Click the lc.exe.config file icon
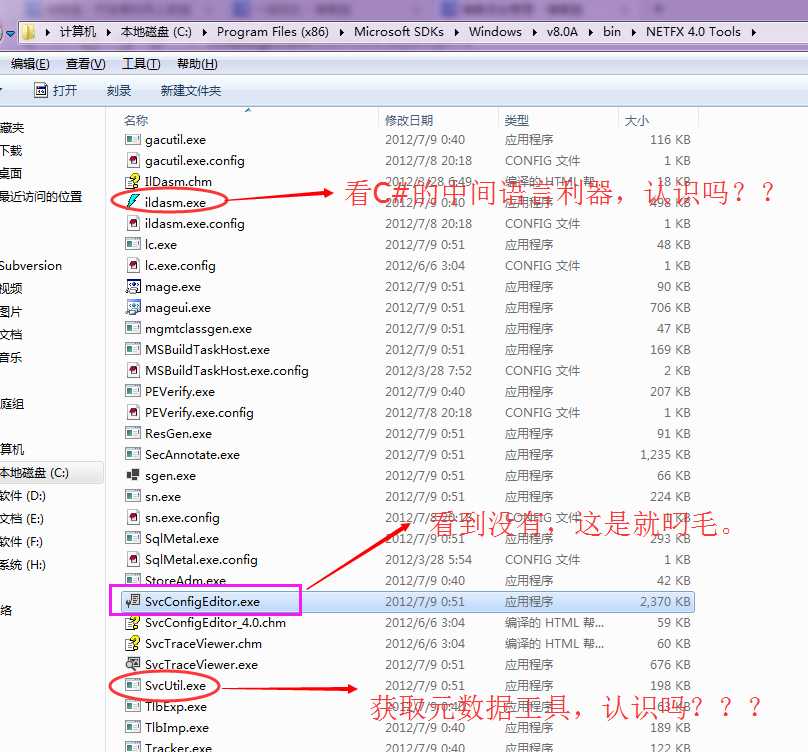The image size is (808, 752). pyautogui.click(x=133, y=265)
